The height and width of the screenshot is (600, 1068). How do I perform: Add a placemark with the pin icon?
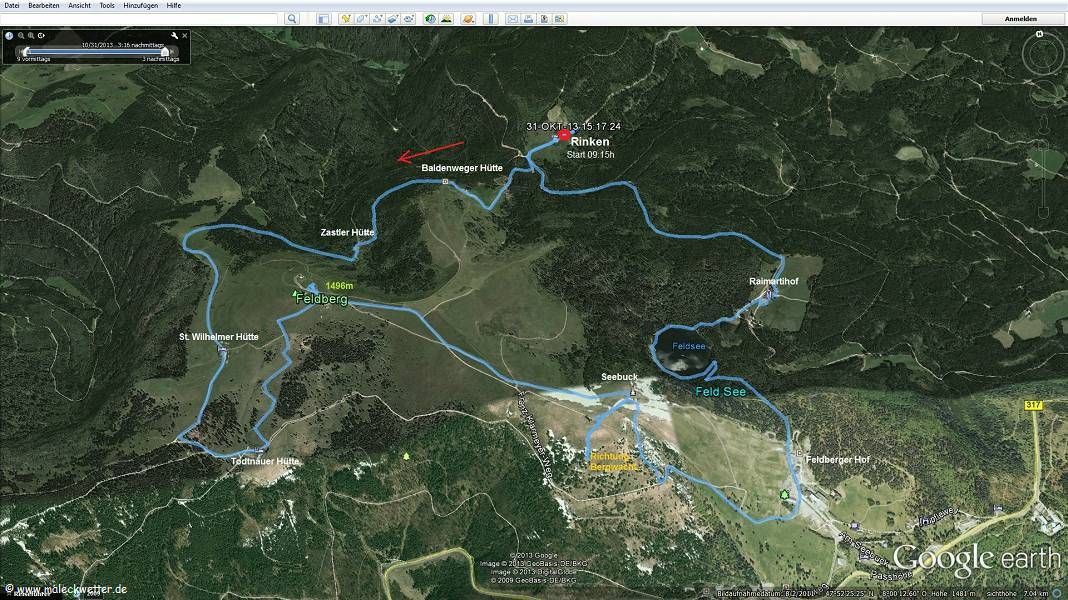[346, 19]
